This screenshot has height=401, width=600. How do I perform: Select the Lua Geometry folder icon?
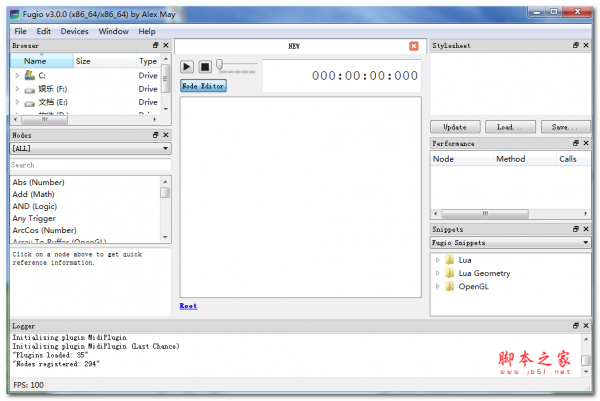pyautogui.click(x=450, y=273)
